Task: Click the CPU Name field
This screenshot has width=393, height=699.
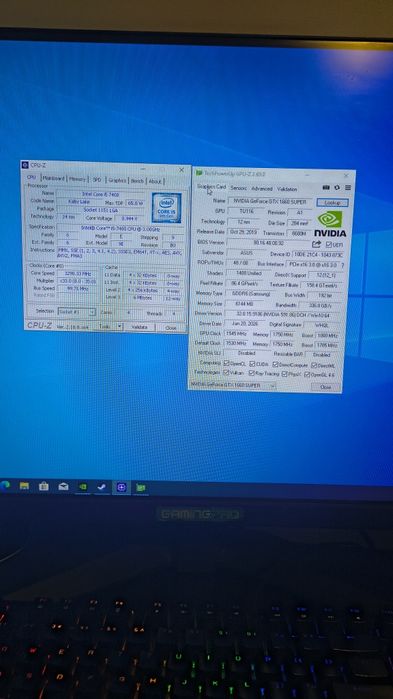Action: (x=101, y=193)
